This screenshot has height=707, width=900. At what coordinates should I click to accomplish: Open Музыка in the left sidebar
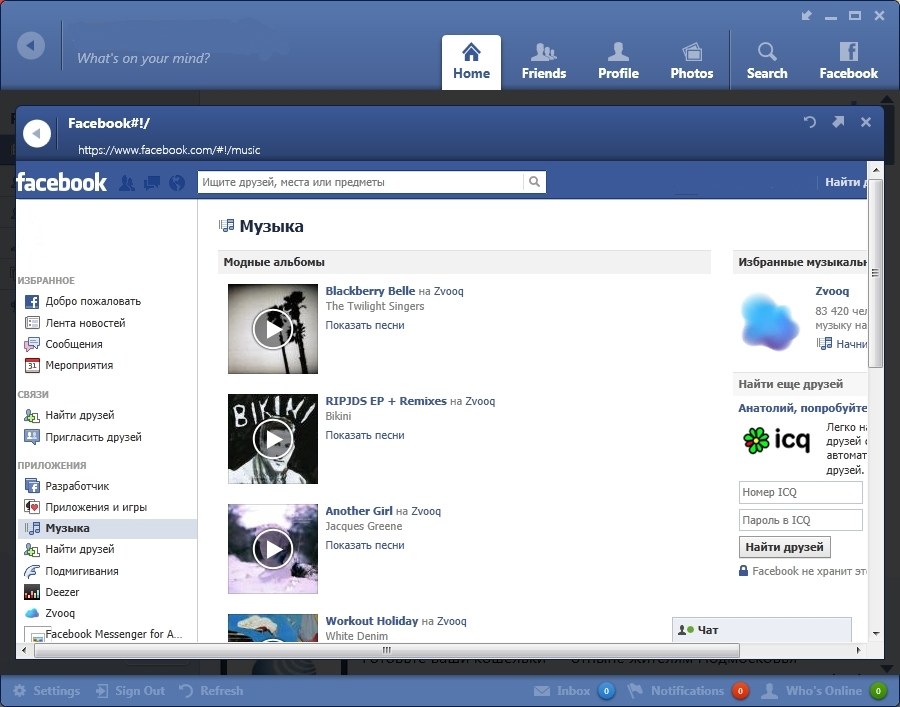[x=67, y=528]
